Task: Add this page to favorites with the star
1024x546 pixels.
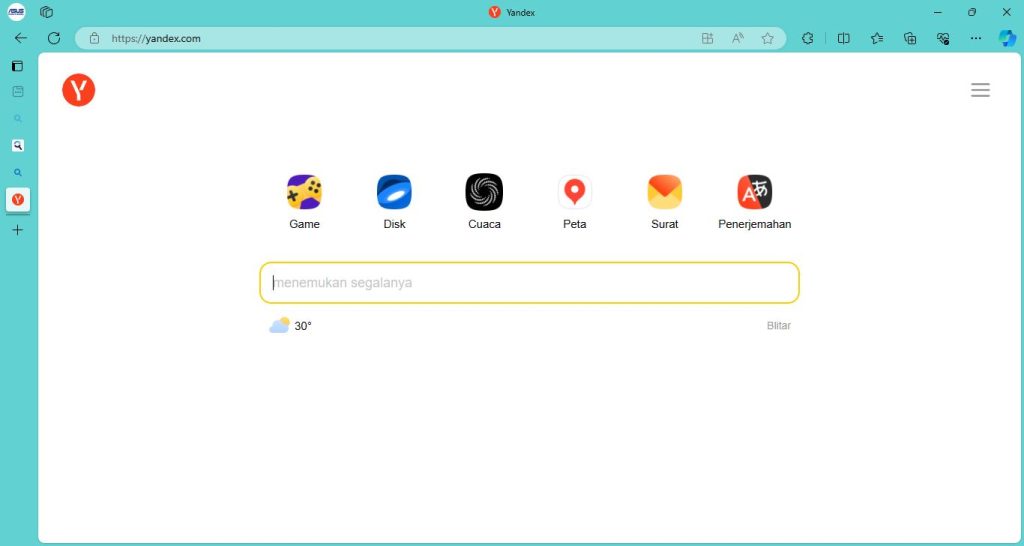Action: click(x=767, y=38)
